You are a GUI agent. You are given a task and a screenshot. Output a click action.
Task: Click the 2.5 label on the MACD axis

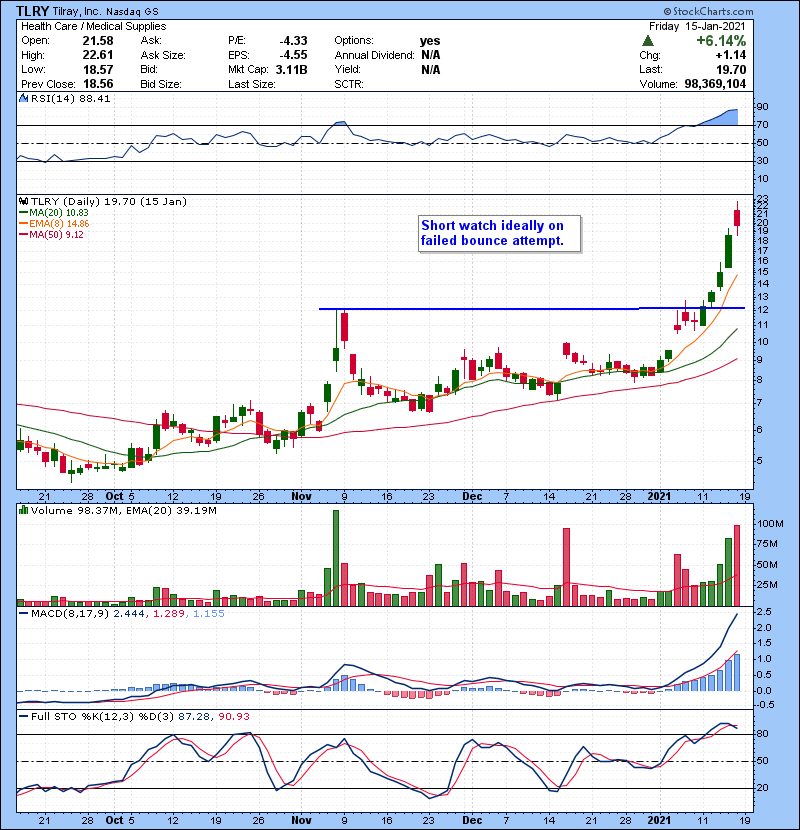pos(765,612)
